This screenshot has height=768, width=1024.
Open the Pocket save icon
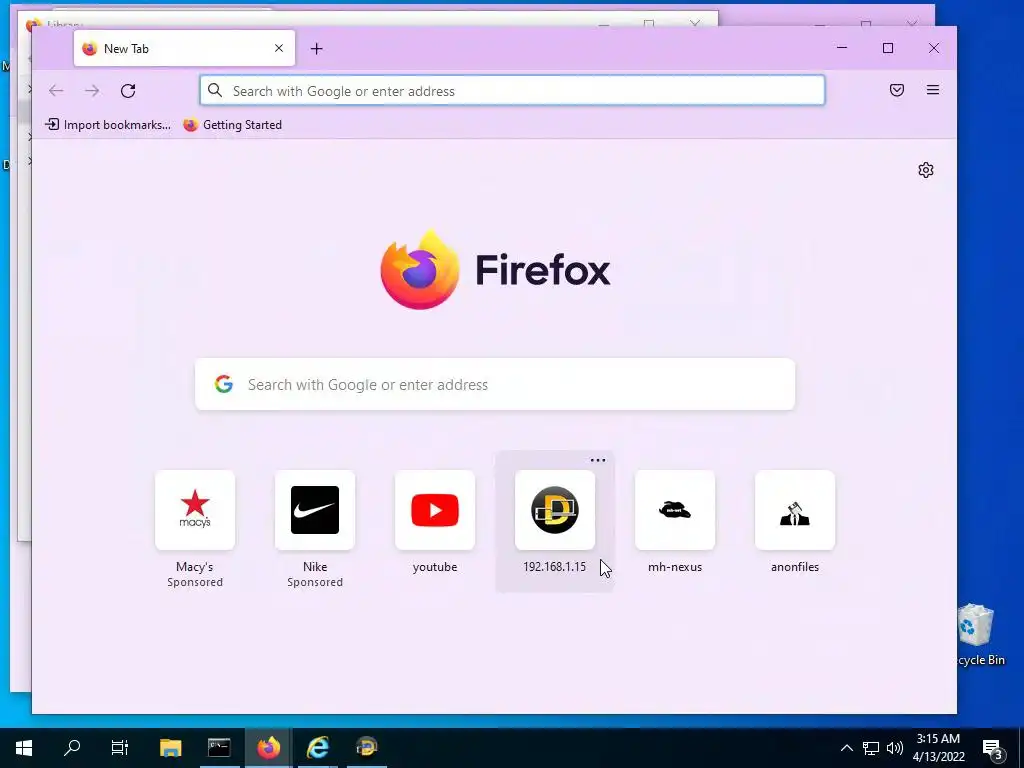897,90
